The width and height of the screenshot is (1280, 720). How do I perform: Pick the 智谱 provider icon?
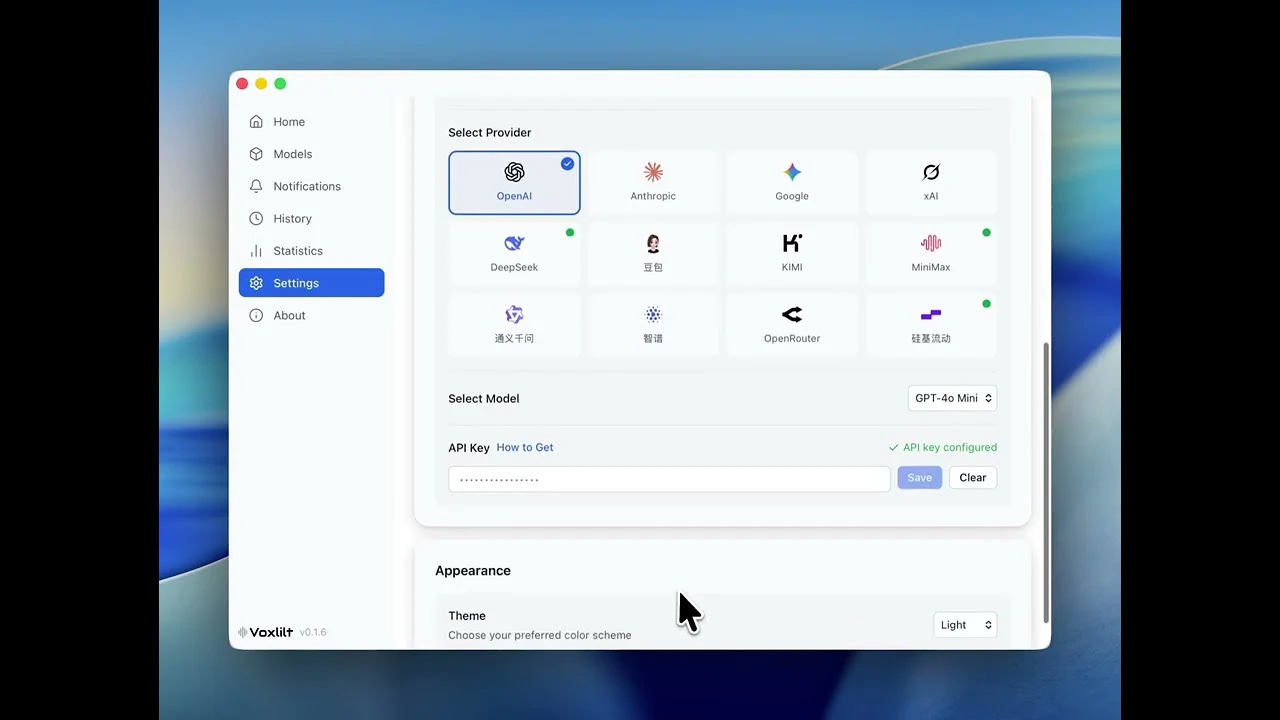pyautogui.click(x=653, y=314)
